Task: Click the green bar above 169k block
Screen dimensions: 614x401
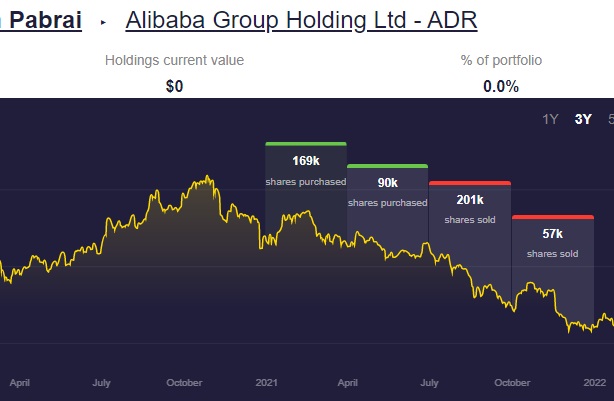Action: coord(305,144)
